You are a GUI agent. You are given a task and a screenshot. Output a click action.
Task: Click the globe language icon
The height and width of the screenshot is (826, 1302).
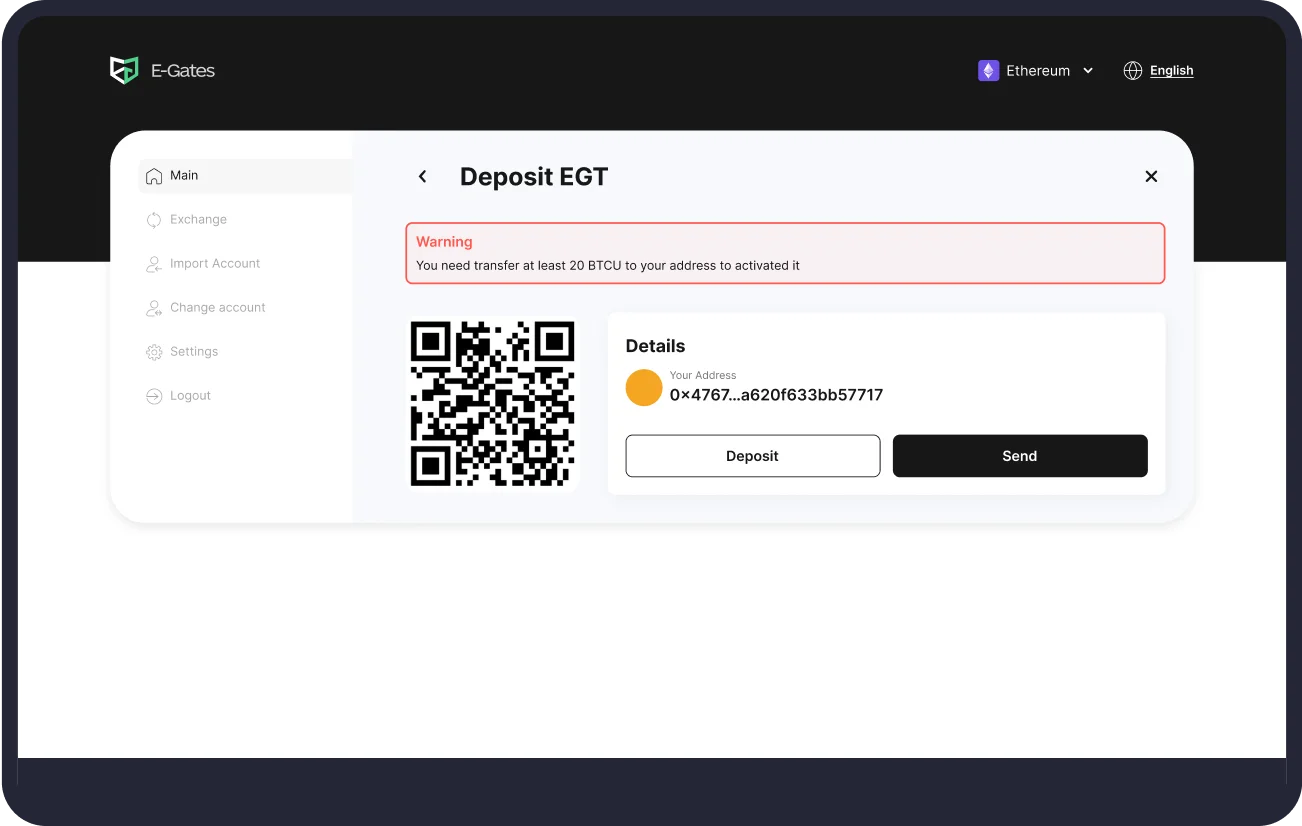point(1132,71)
